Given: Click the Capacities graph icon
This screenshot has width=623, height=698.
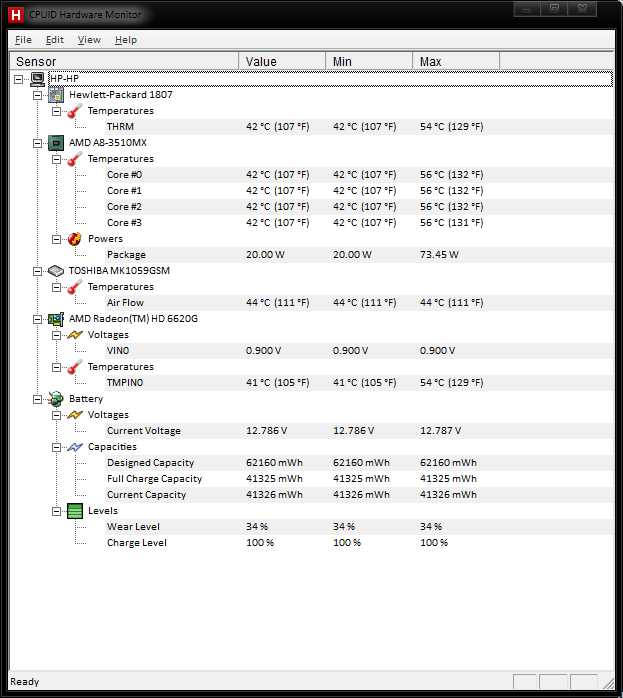Looking at the screenshot, I should click(x=75, y=447).
